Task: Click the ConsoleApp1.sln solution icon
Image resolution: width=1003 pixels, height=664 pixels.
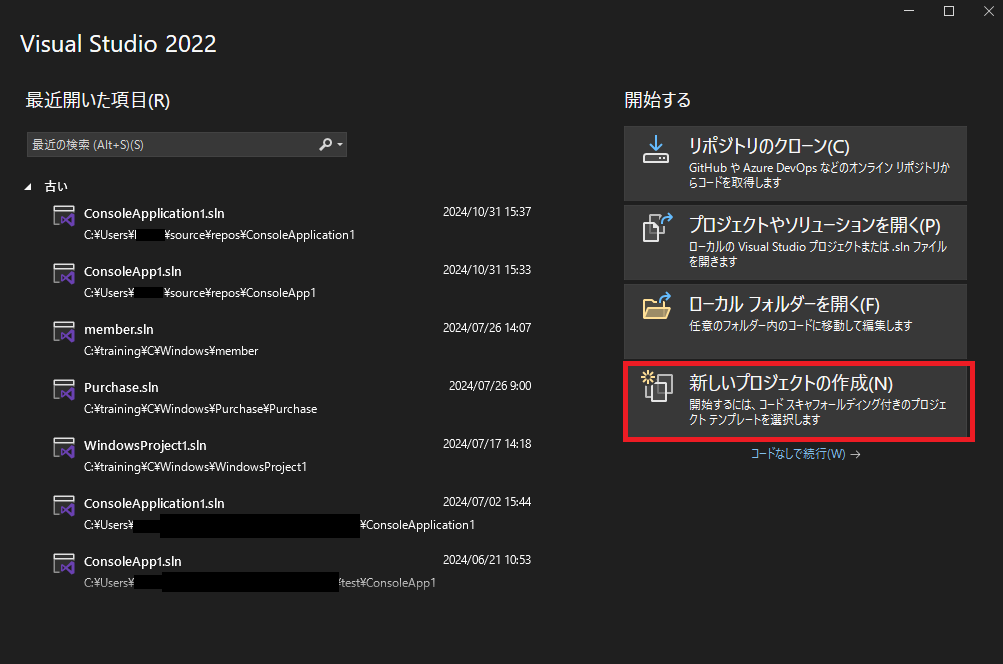Action: pyautogui.click(x=63, y=274)
